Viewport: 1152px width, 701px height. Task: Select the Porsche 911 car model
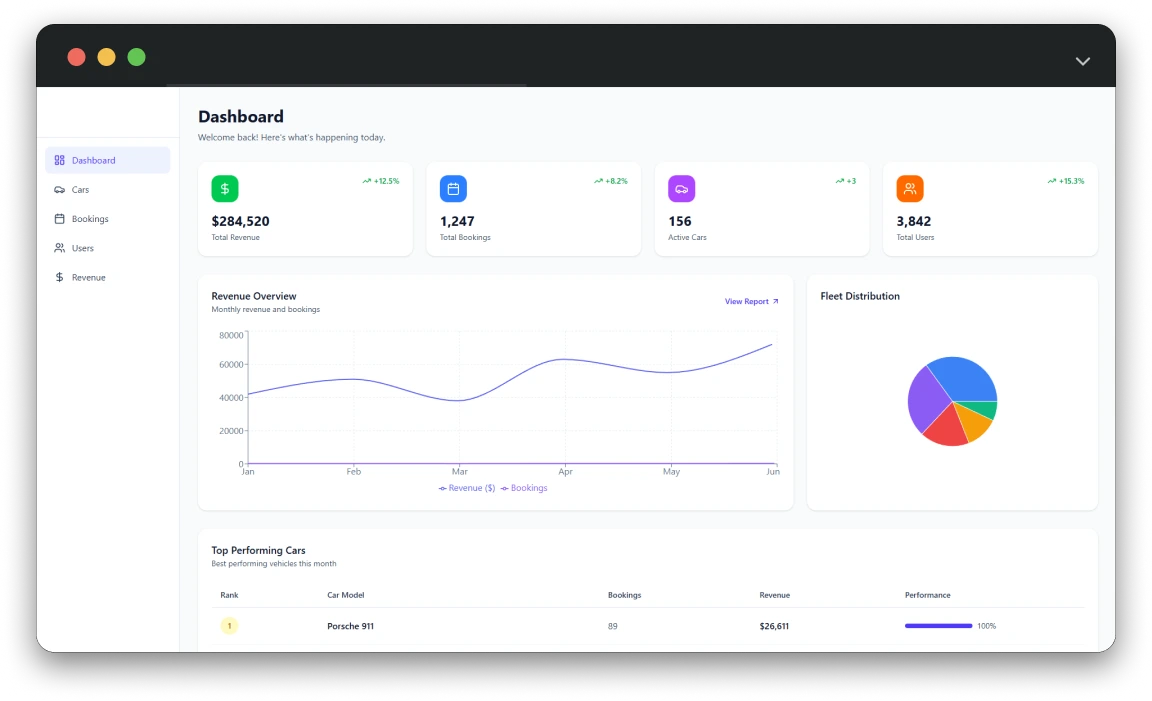(x=350, y=626)
